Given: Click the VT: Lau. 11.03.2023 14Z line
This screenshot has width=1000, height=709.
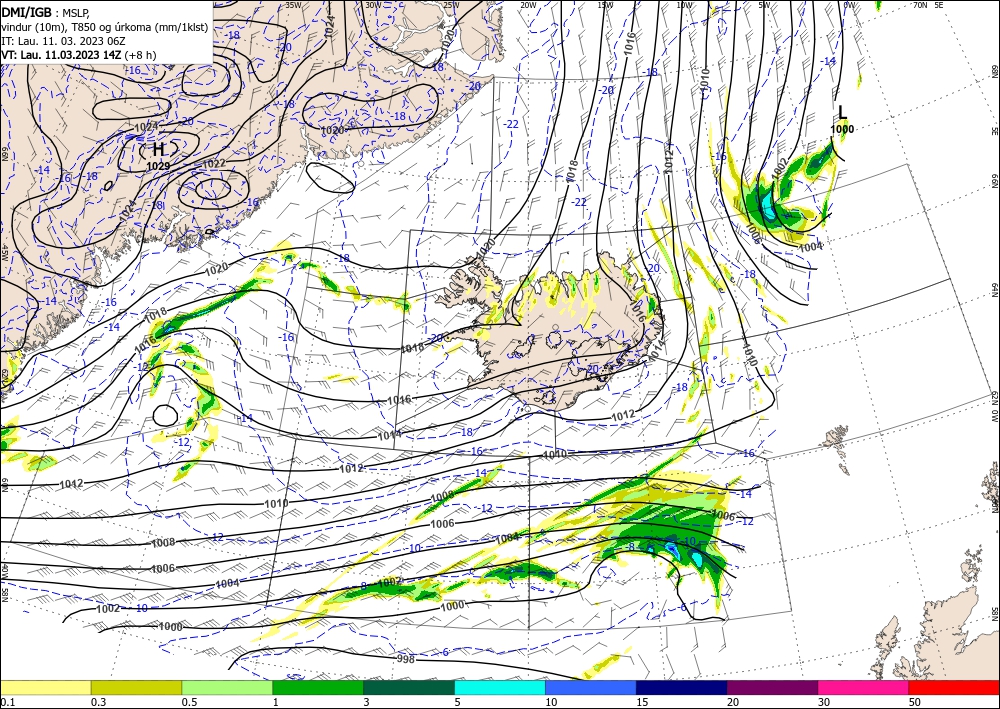Looking at the screenshot, I should click(61, 55).
